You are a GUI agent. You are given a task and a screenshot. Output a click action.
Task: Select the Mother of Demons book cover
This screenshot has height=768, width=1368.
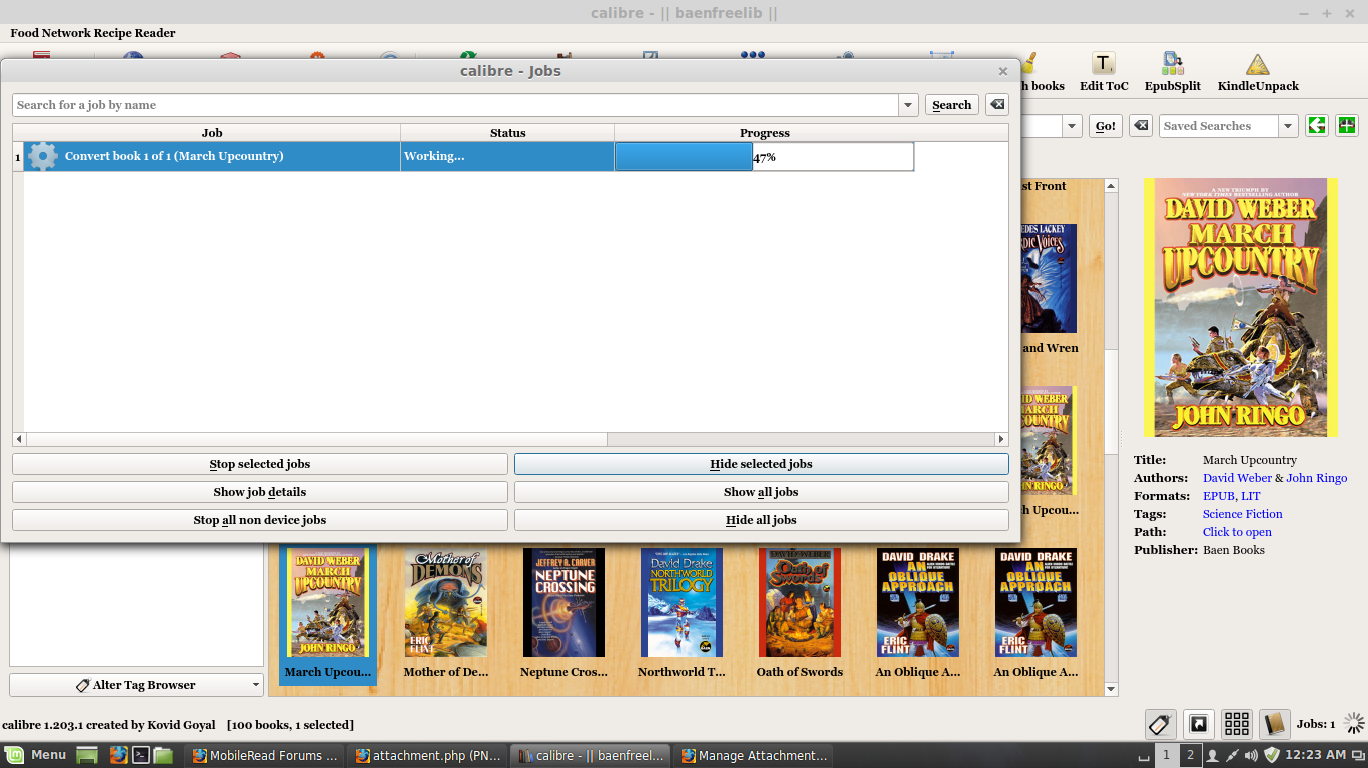[x=446, y=602]
